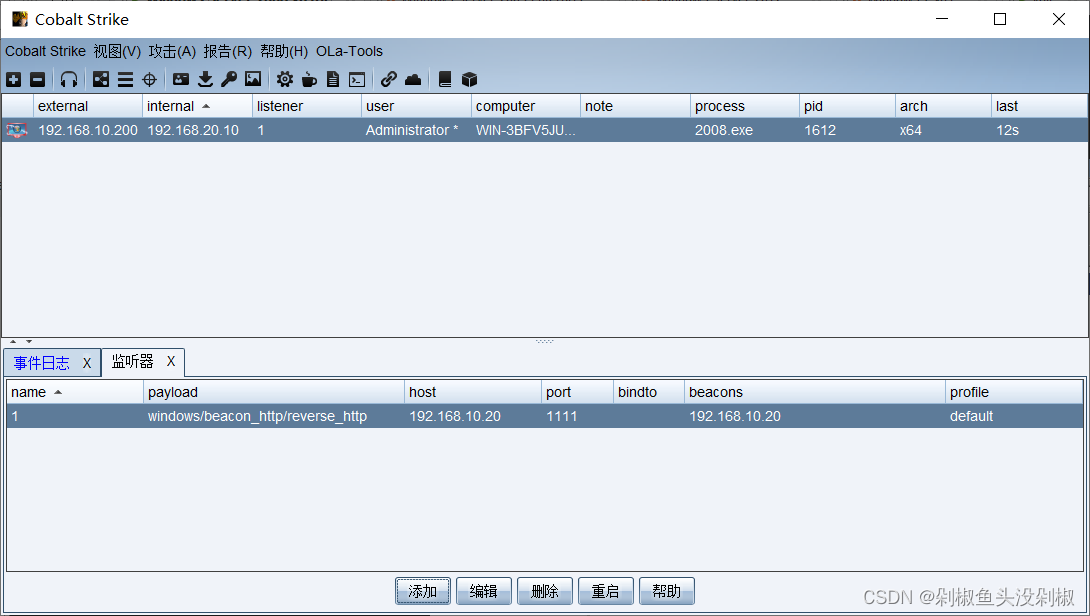Sort sessions by the note column

[x=635, y=106]
